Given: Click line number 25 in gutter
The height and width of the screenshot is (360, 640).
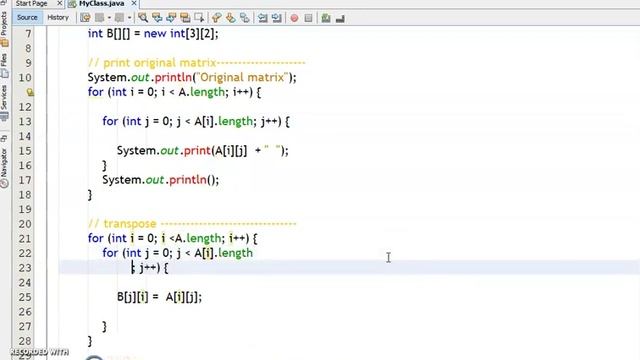Looking at the screenshot, I should [x=25, y=297].
